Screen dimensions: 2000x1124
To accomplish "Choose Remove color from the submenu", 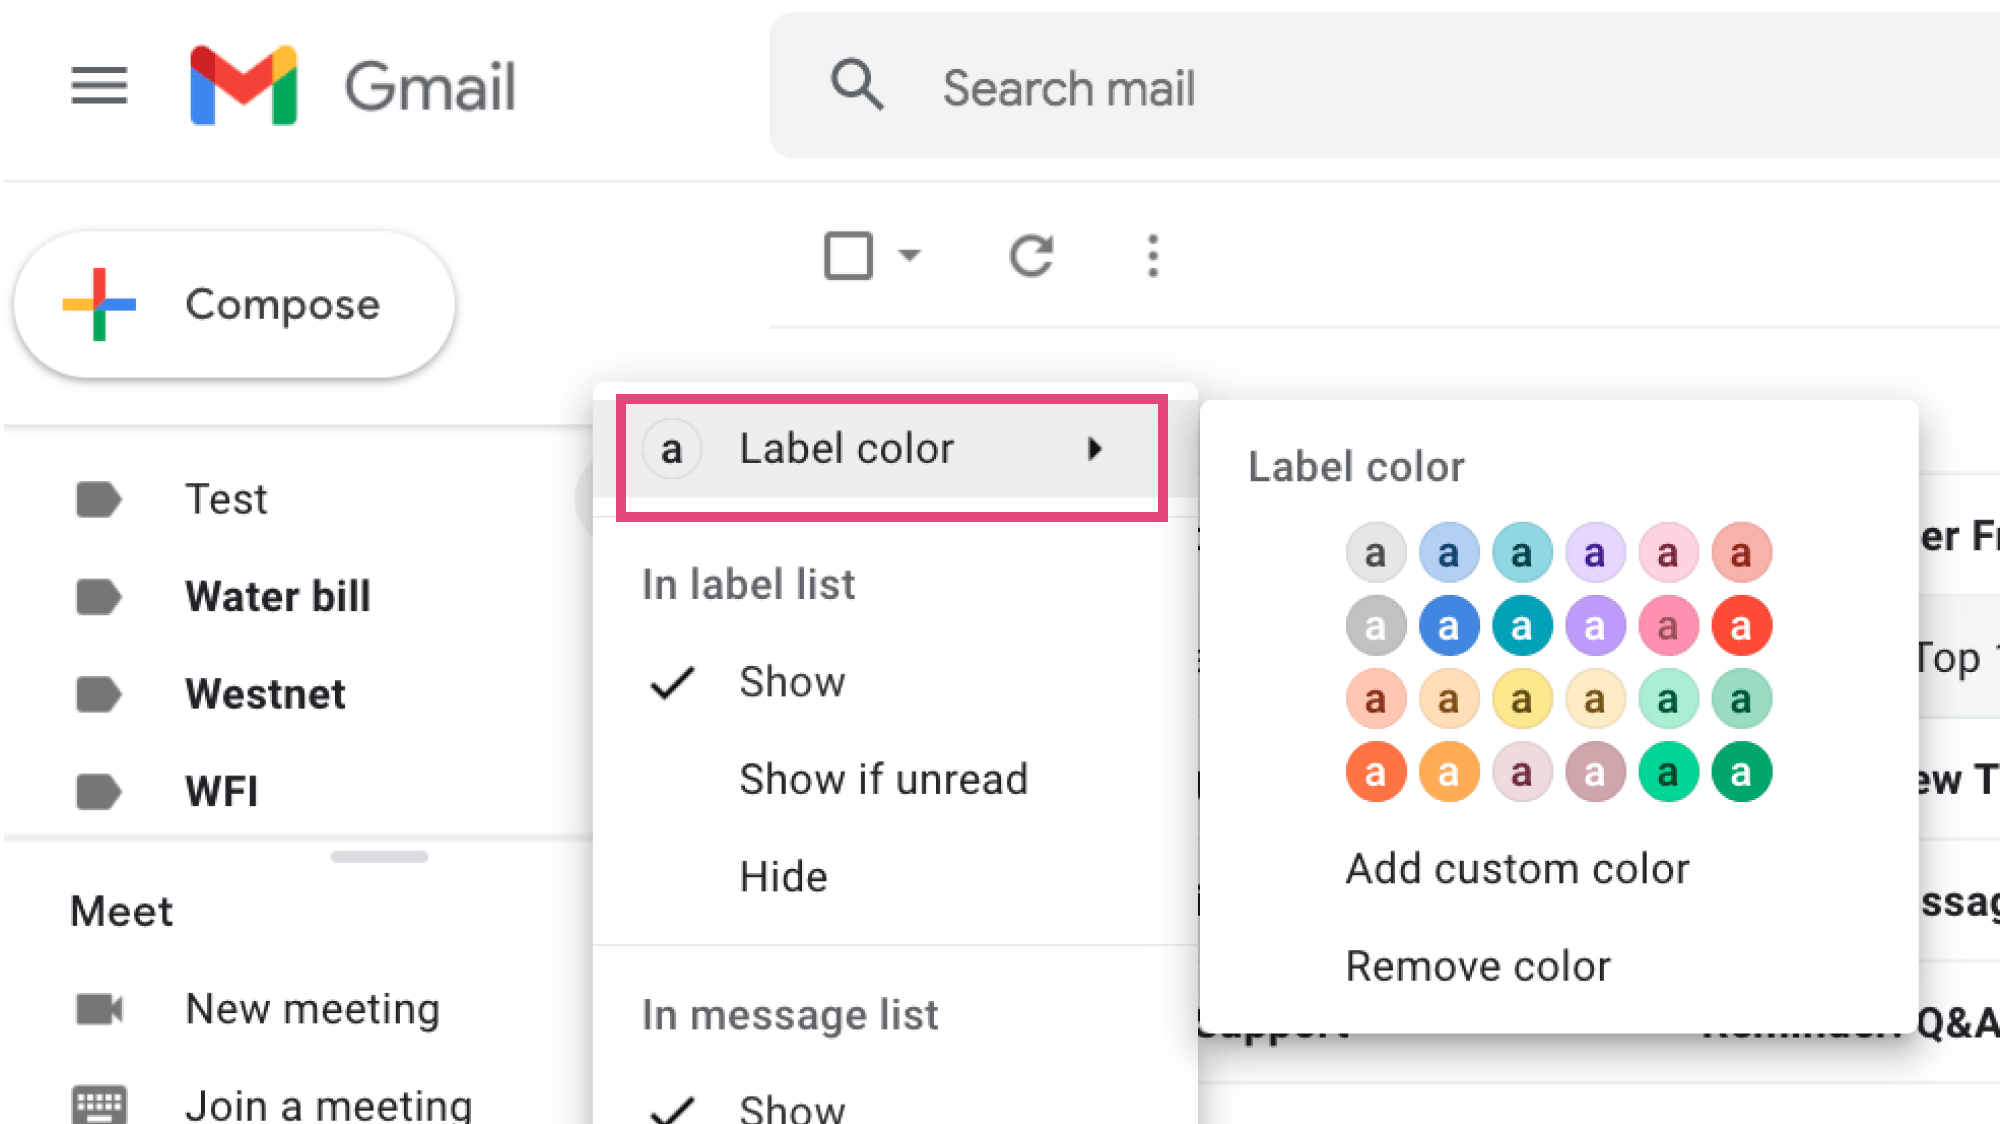I will (1478, 966).
